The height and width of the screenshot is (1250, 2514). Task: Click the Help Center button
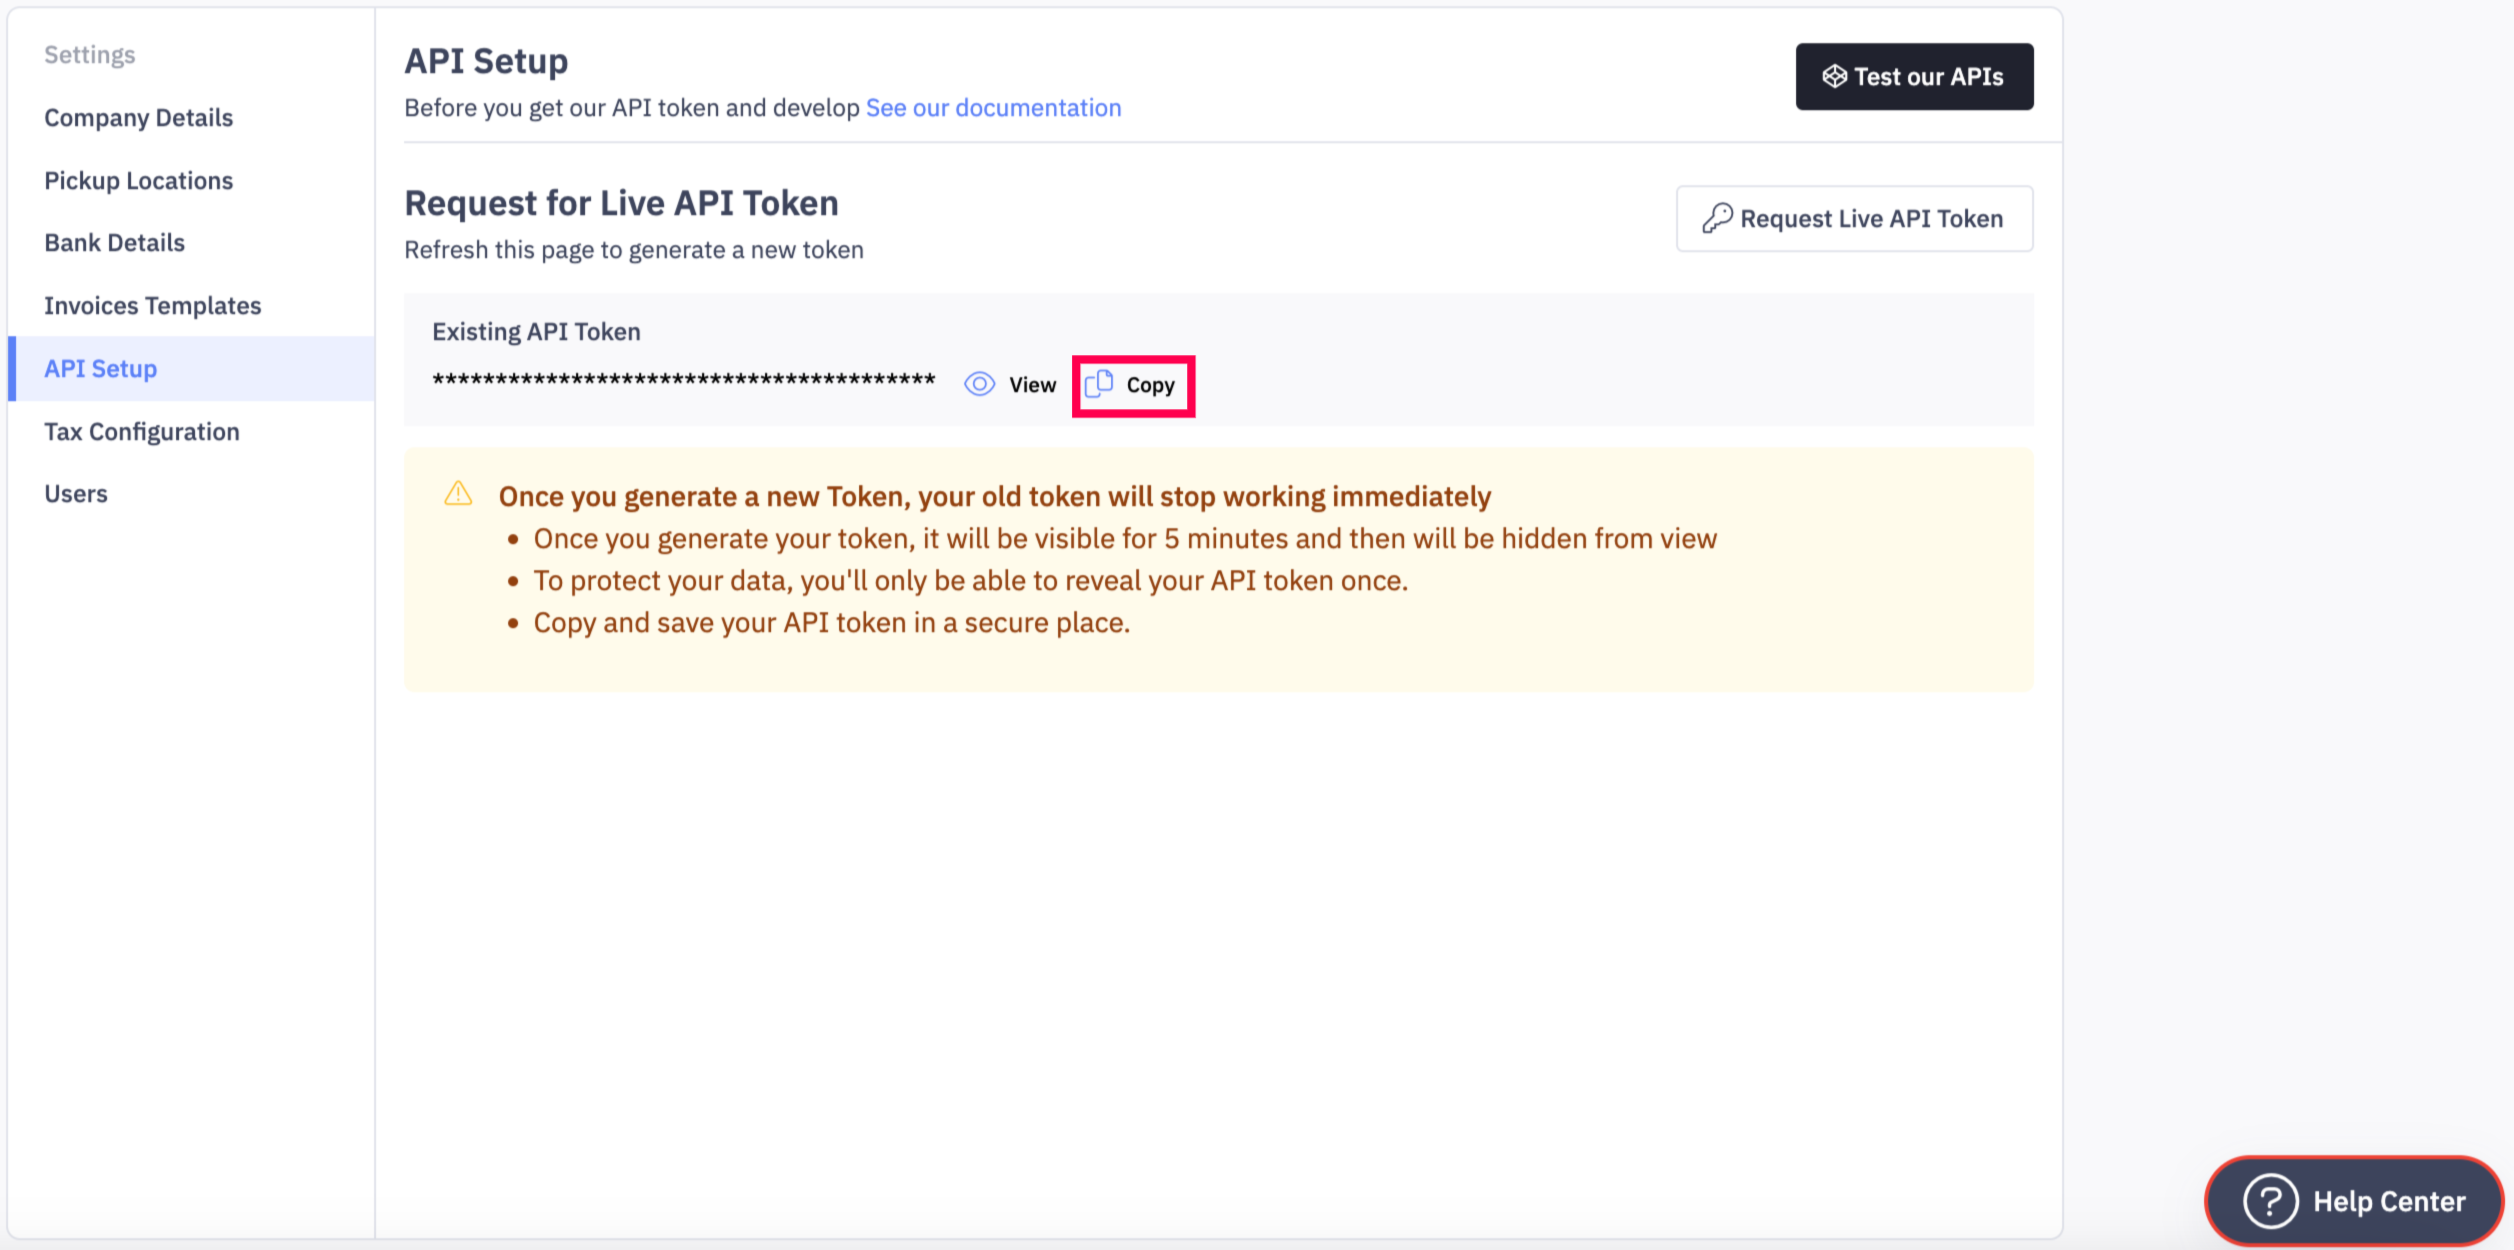click(2362, 1200)
